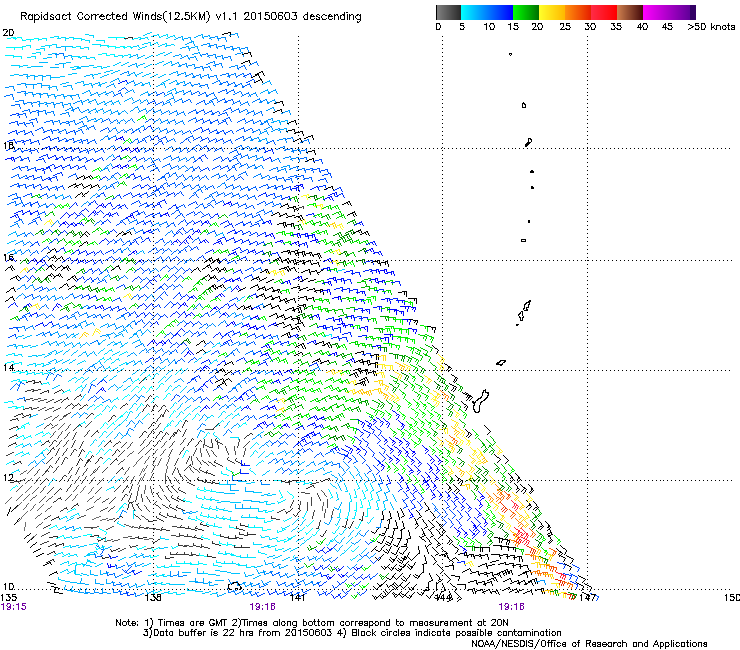Click the island outline just below 18N
Image resolution: width=740 pixels, height=650 pixels.
[529, 142]
